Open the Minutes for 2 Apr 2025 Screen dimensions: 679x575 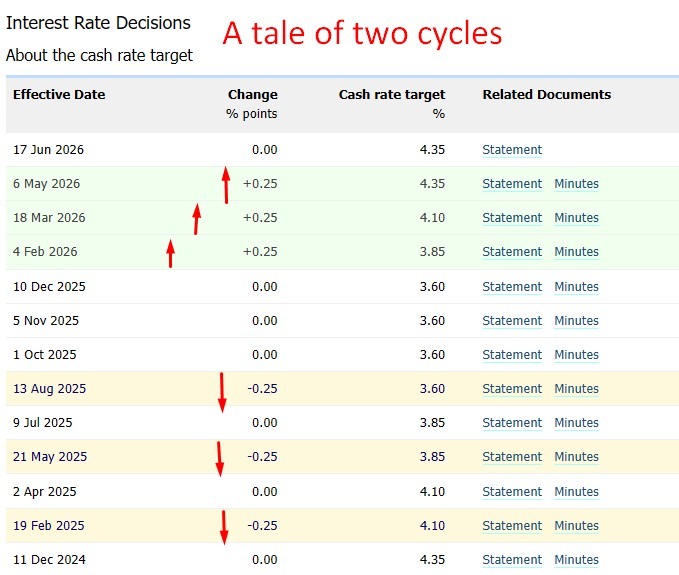tap(576, 492)
